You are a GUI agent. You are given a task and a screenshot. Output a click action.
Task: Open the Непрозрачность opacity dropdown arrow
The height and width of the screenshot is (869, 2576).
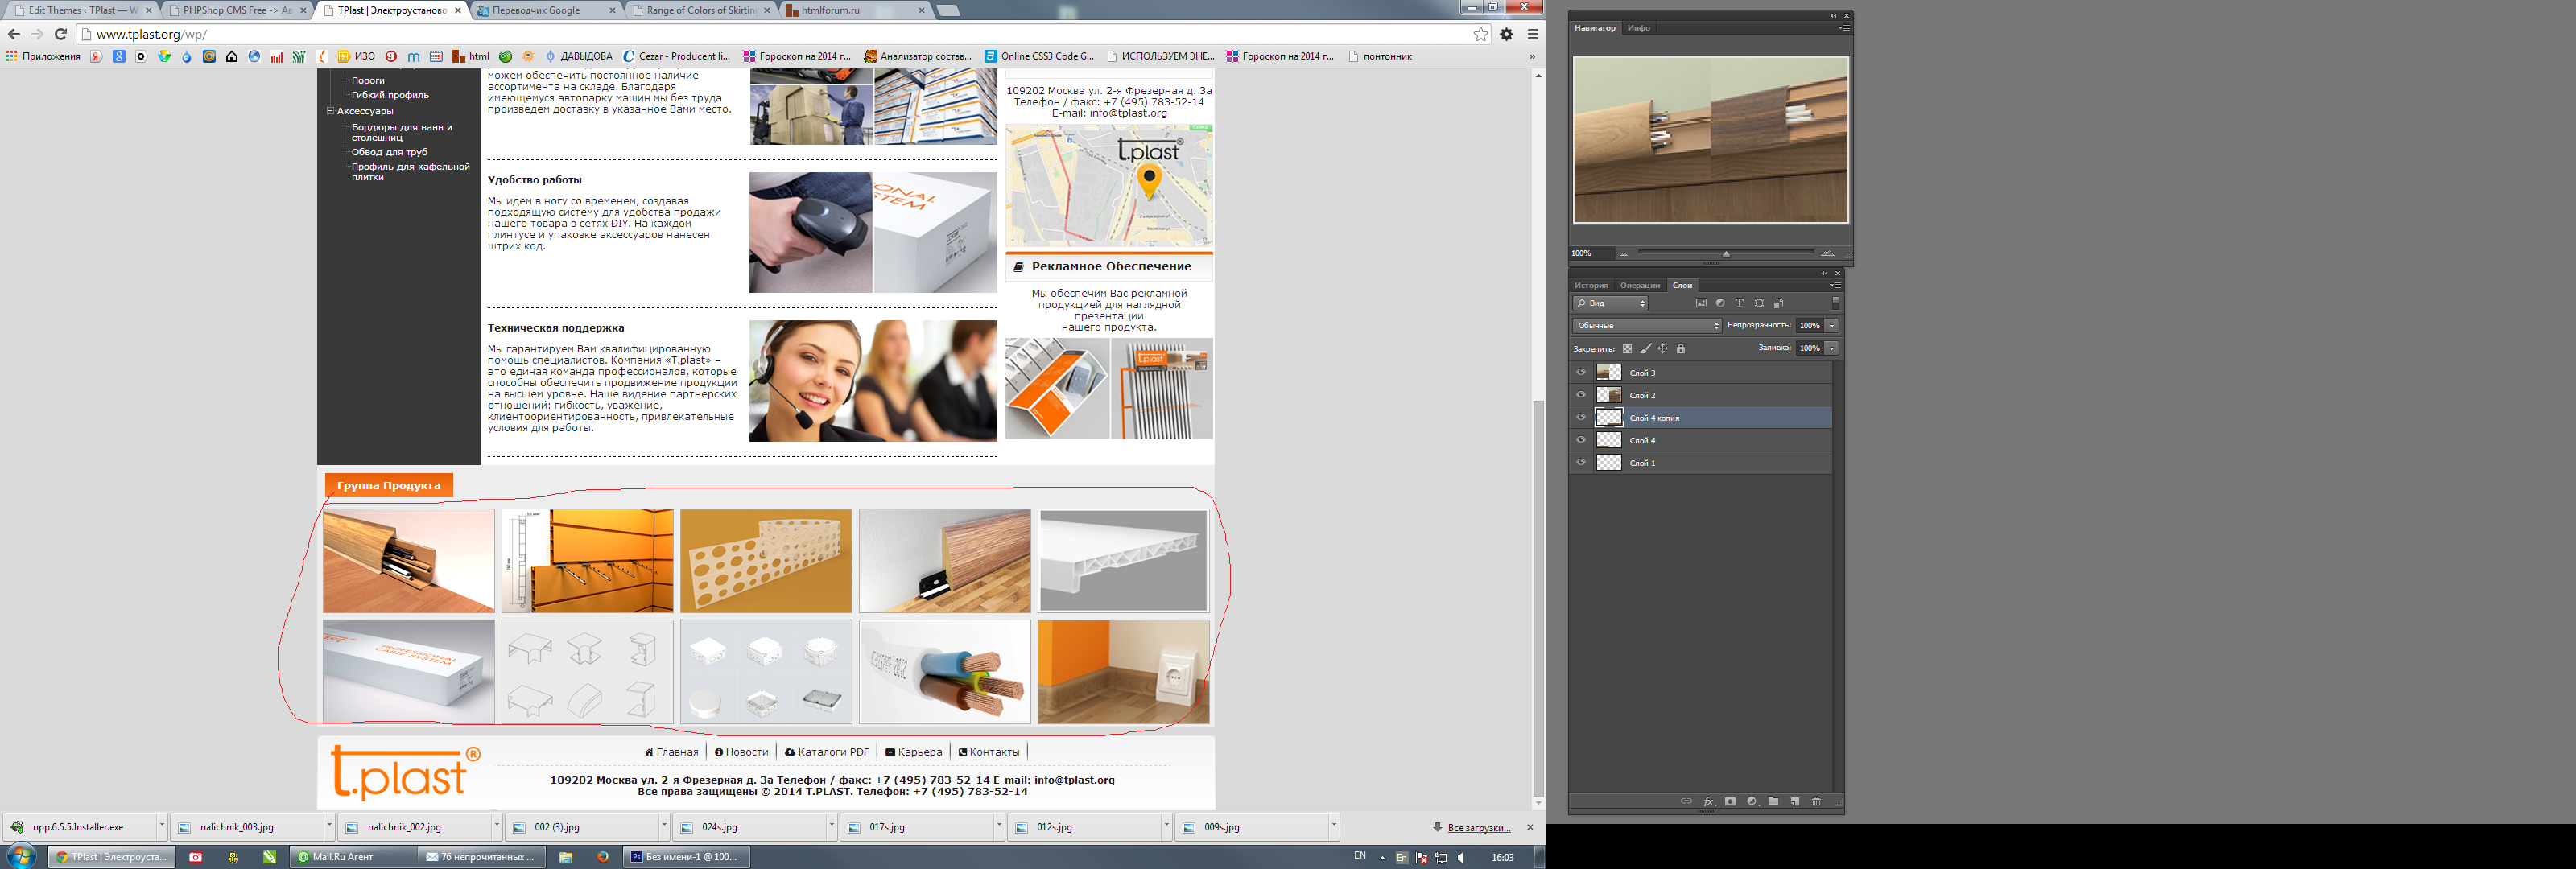pyautogui.click(x=1832, y=326)
